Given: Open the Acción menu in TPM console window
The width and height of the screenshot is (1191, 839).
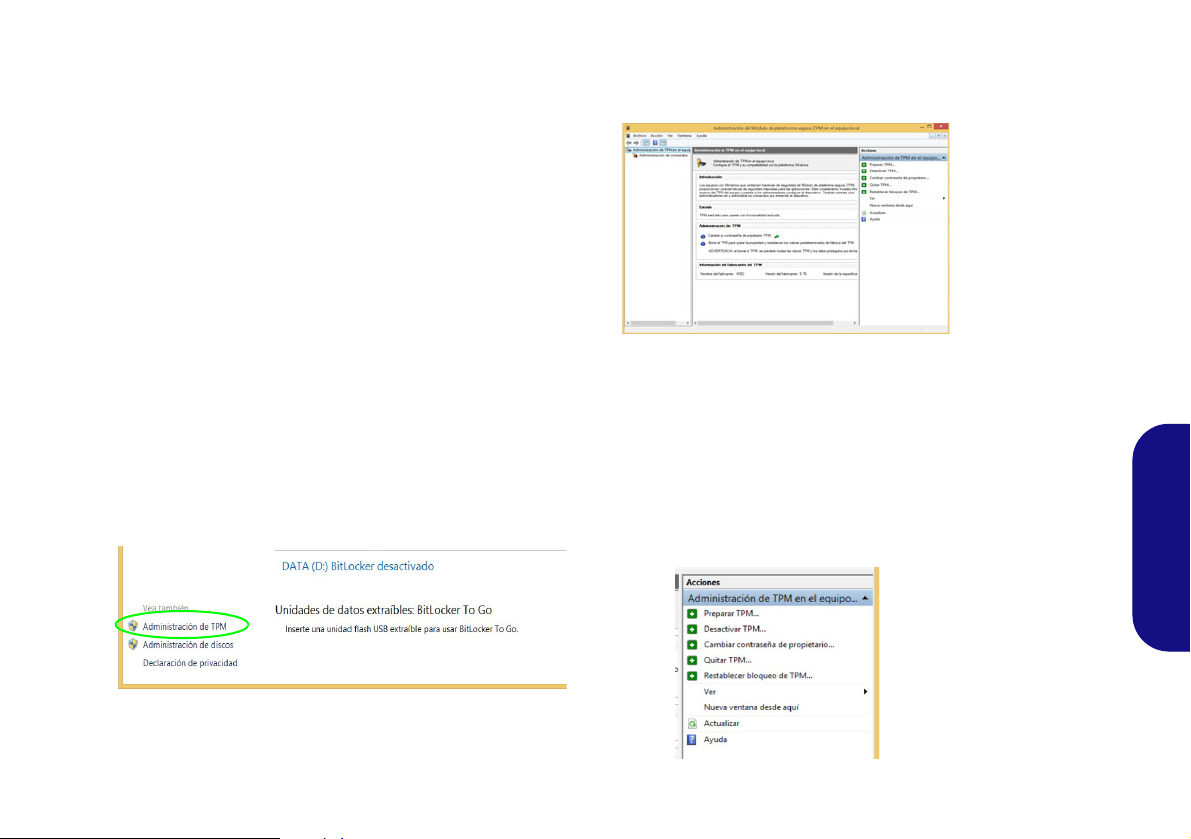Looking at the screenshot, I should pyautogui.click(x=656, y=136).
